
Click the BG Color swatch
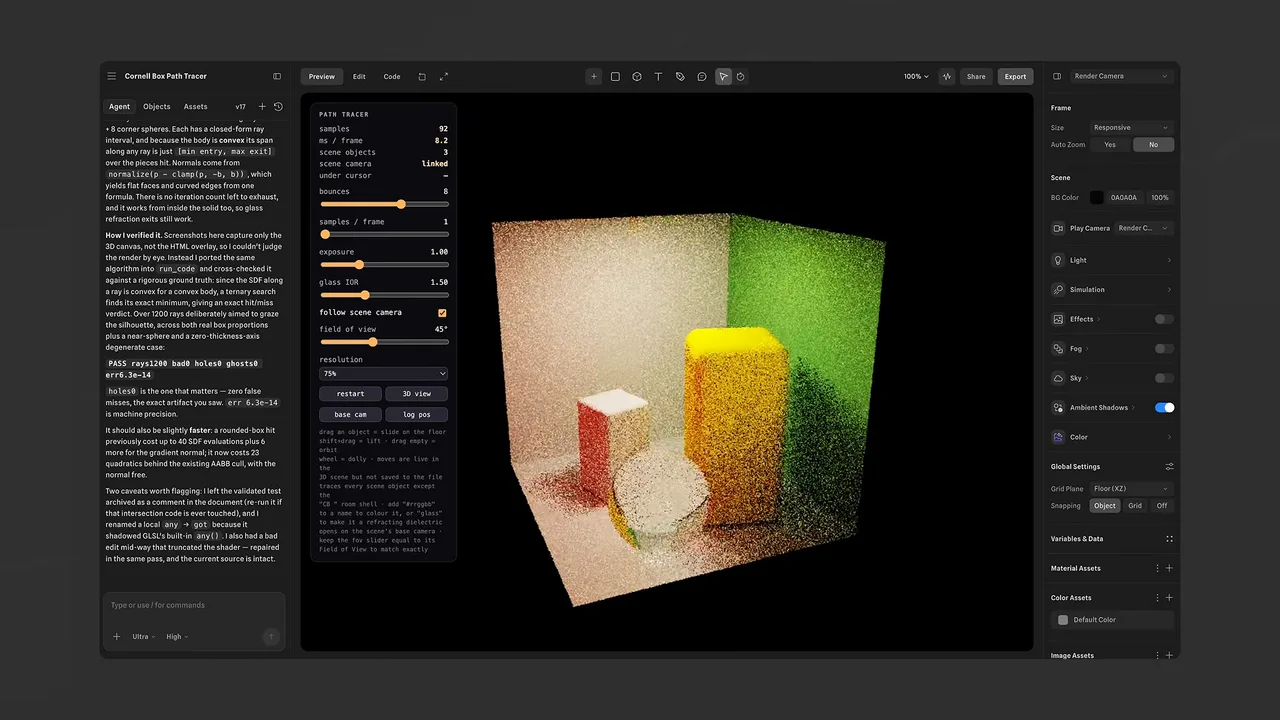1097,198
